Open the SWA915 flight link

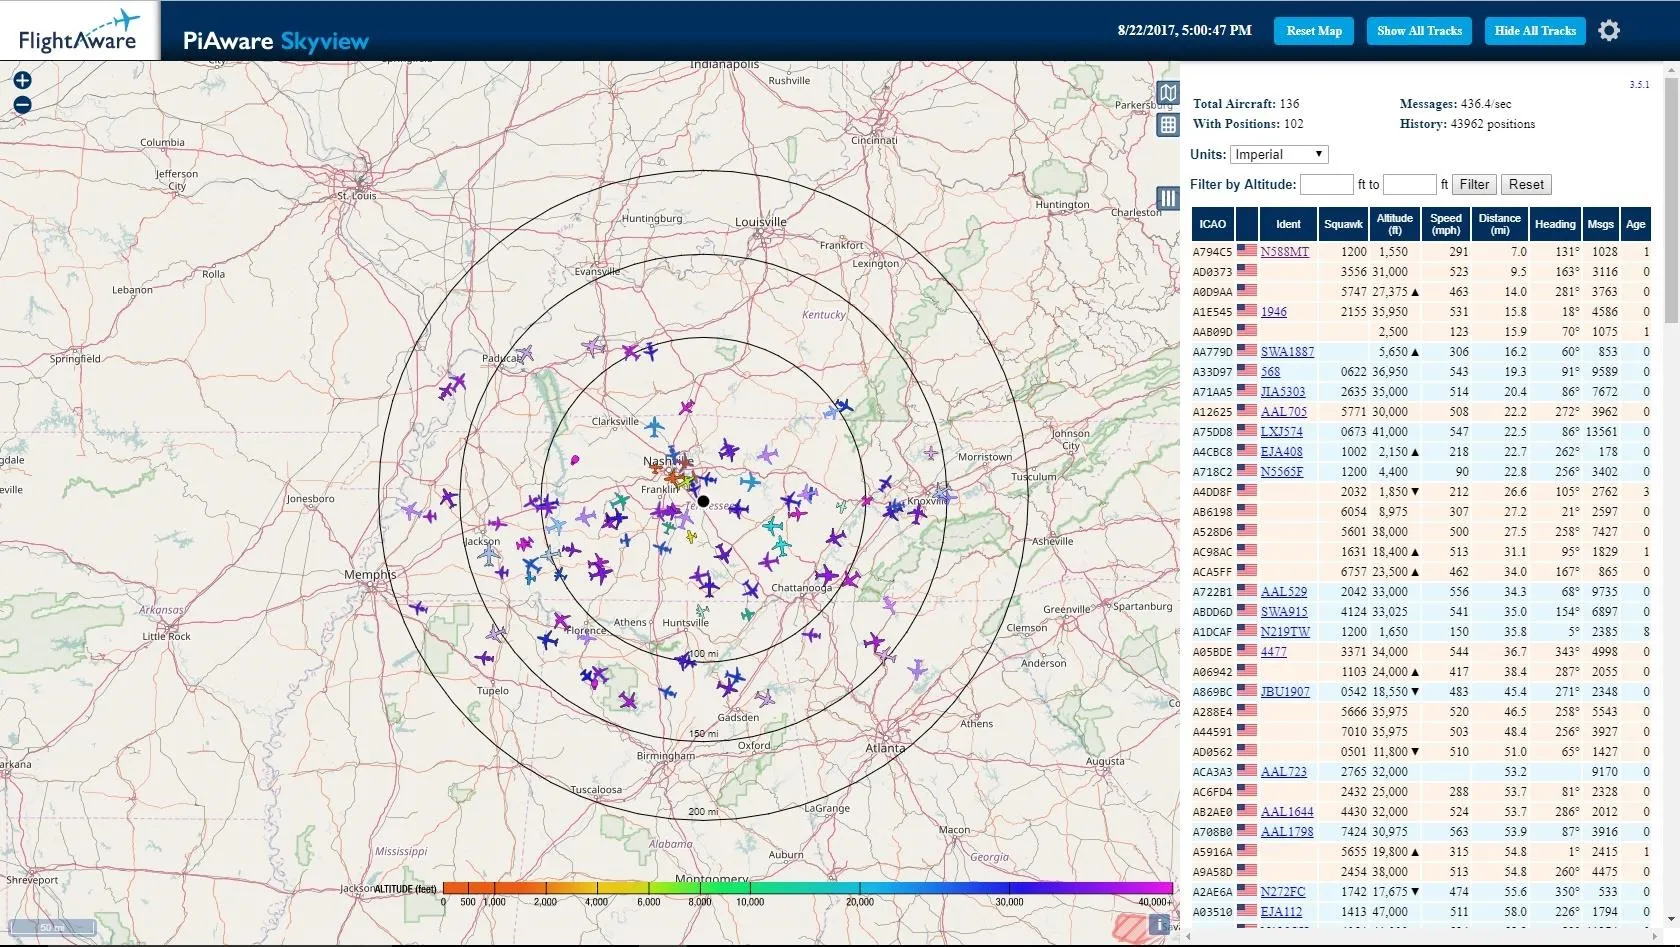point(1284,612)
